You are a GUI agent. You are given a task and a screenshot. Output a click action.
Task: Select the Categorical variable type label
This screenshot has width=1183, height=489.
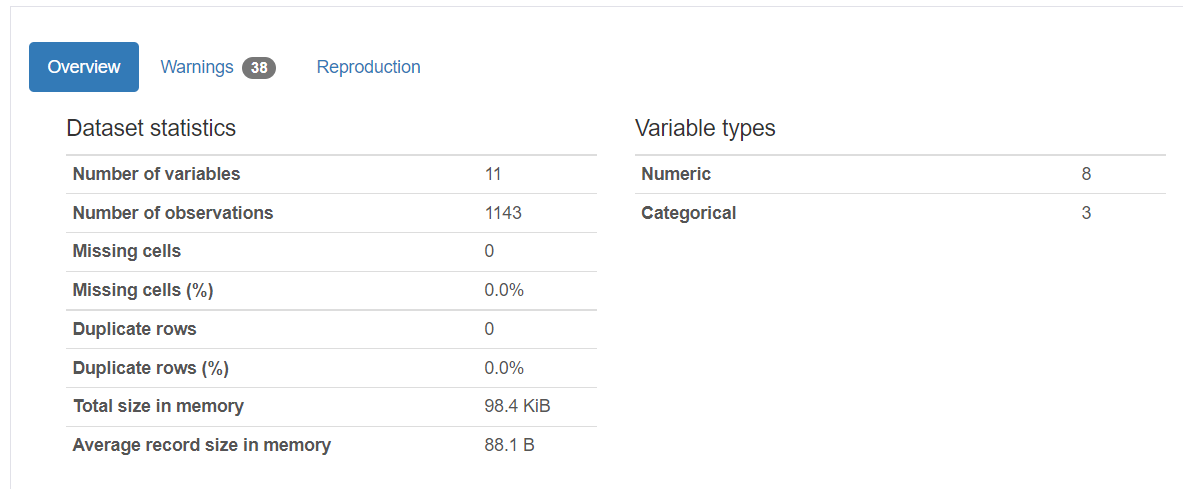[688, 213]
